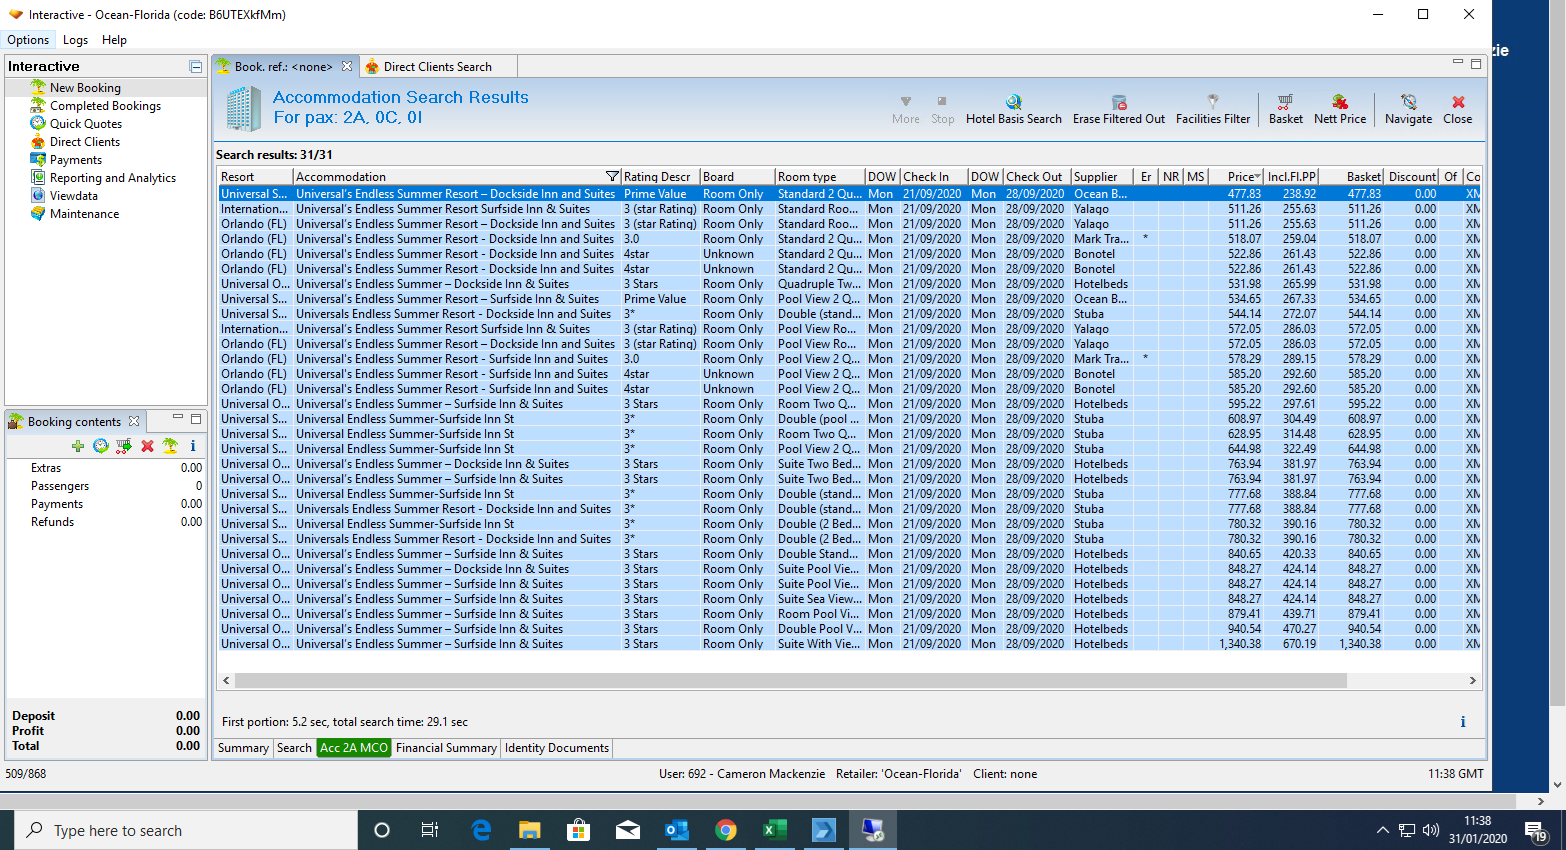The image size is (1566, 850).
Task: Open Outlook from the taskbar
Action: 677,830
